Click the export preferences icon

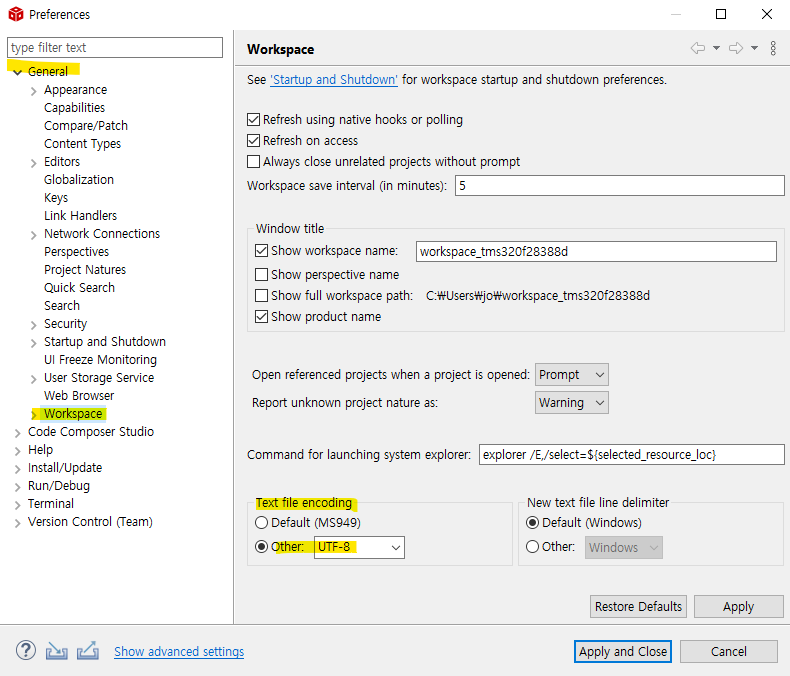(88, 651)
